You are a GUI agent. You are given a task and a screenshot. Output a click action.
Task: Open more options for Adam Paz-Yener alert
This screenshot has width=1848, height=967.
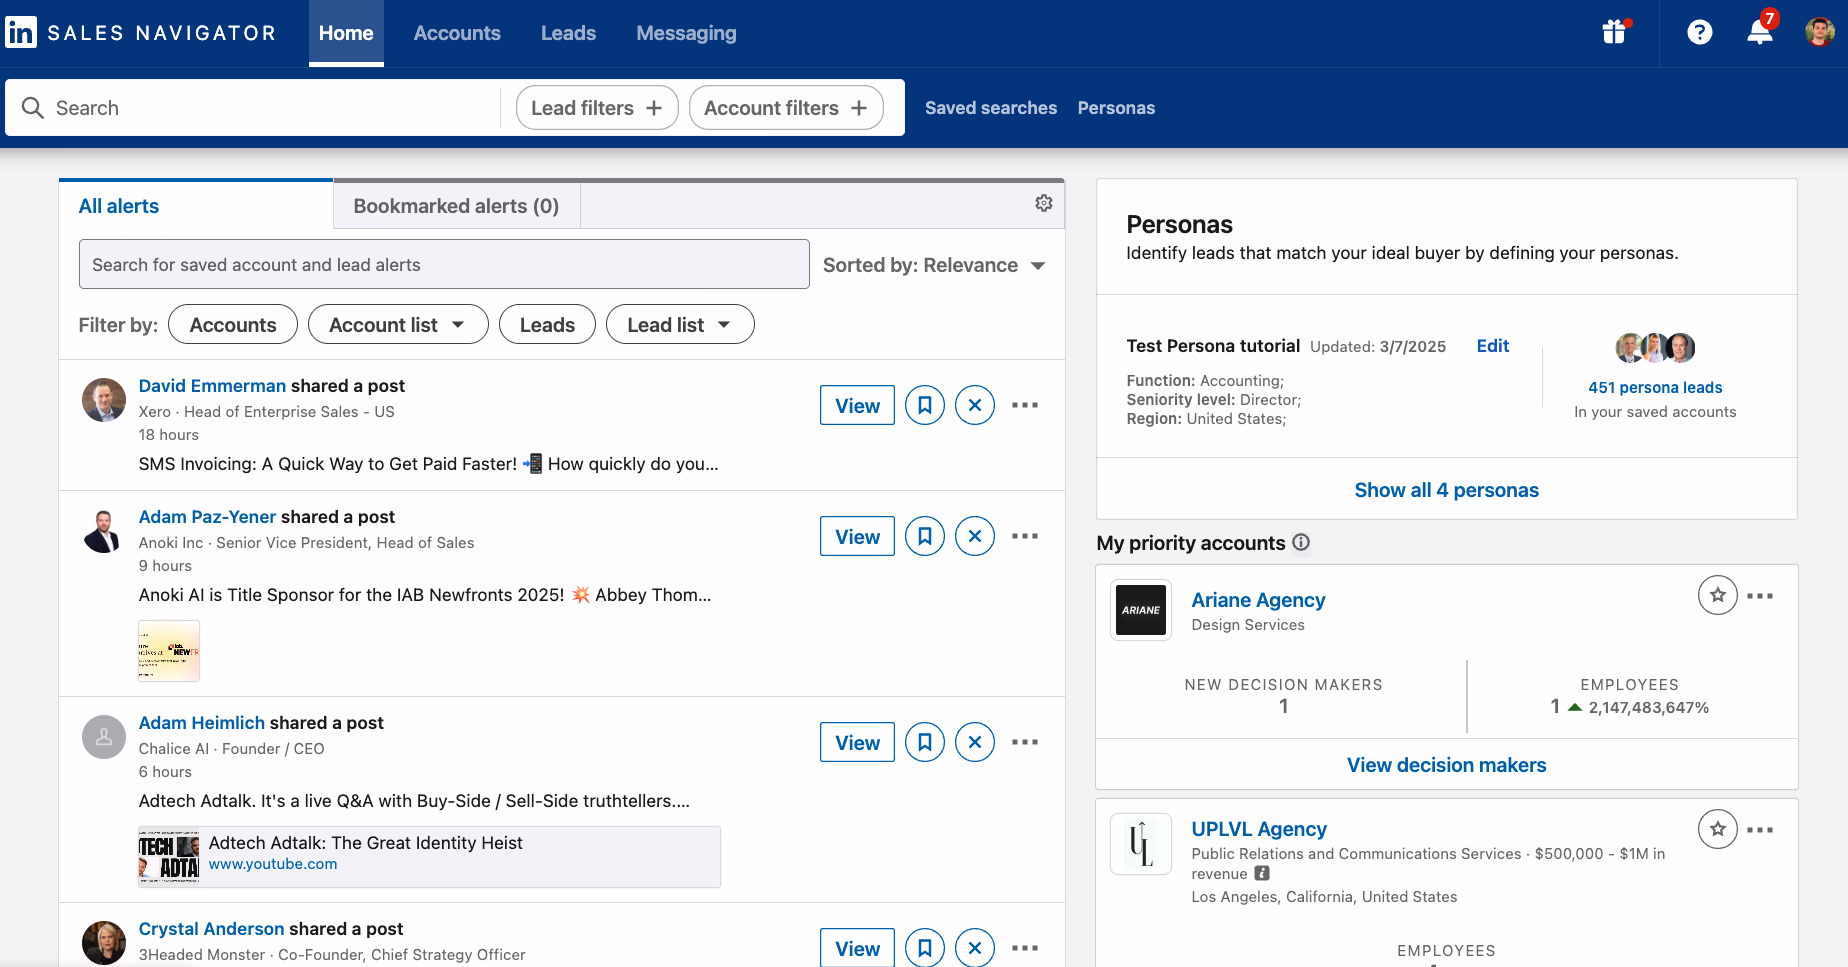point(1025,536)
